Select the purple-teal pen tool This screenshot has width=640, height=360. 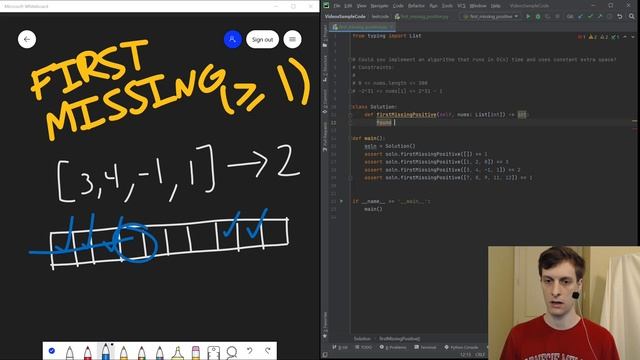[160, 352]
